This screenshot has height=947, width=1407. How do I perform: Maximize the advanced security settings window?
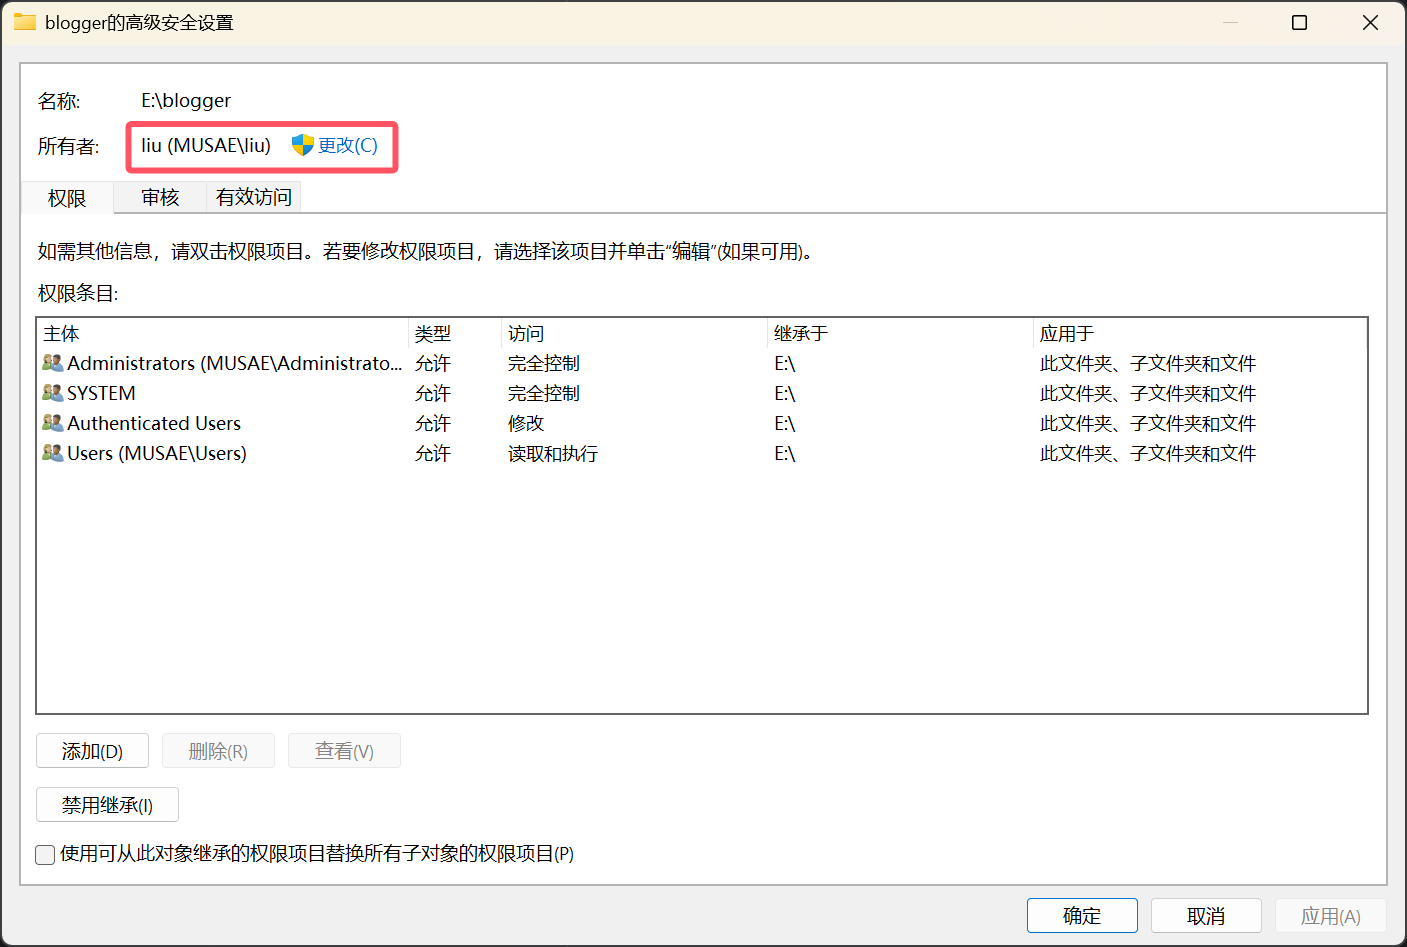[x=1299, y=22]
